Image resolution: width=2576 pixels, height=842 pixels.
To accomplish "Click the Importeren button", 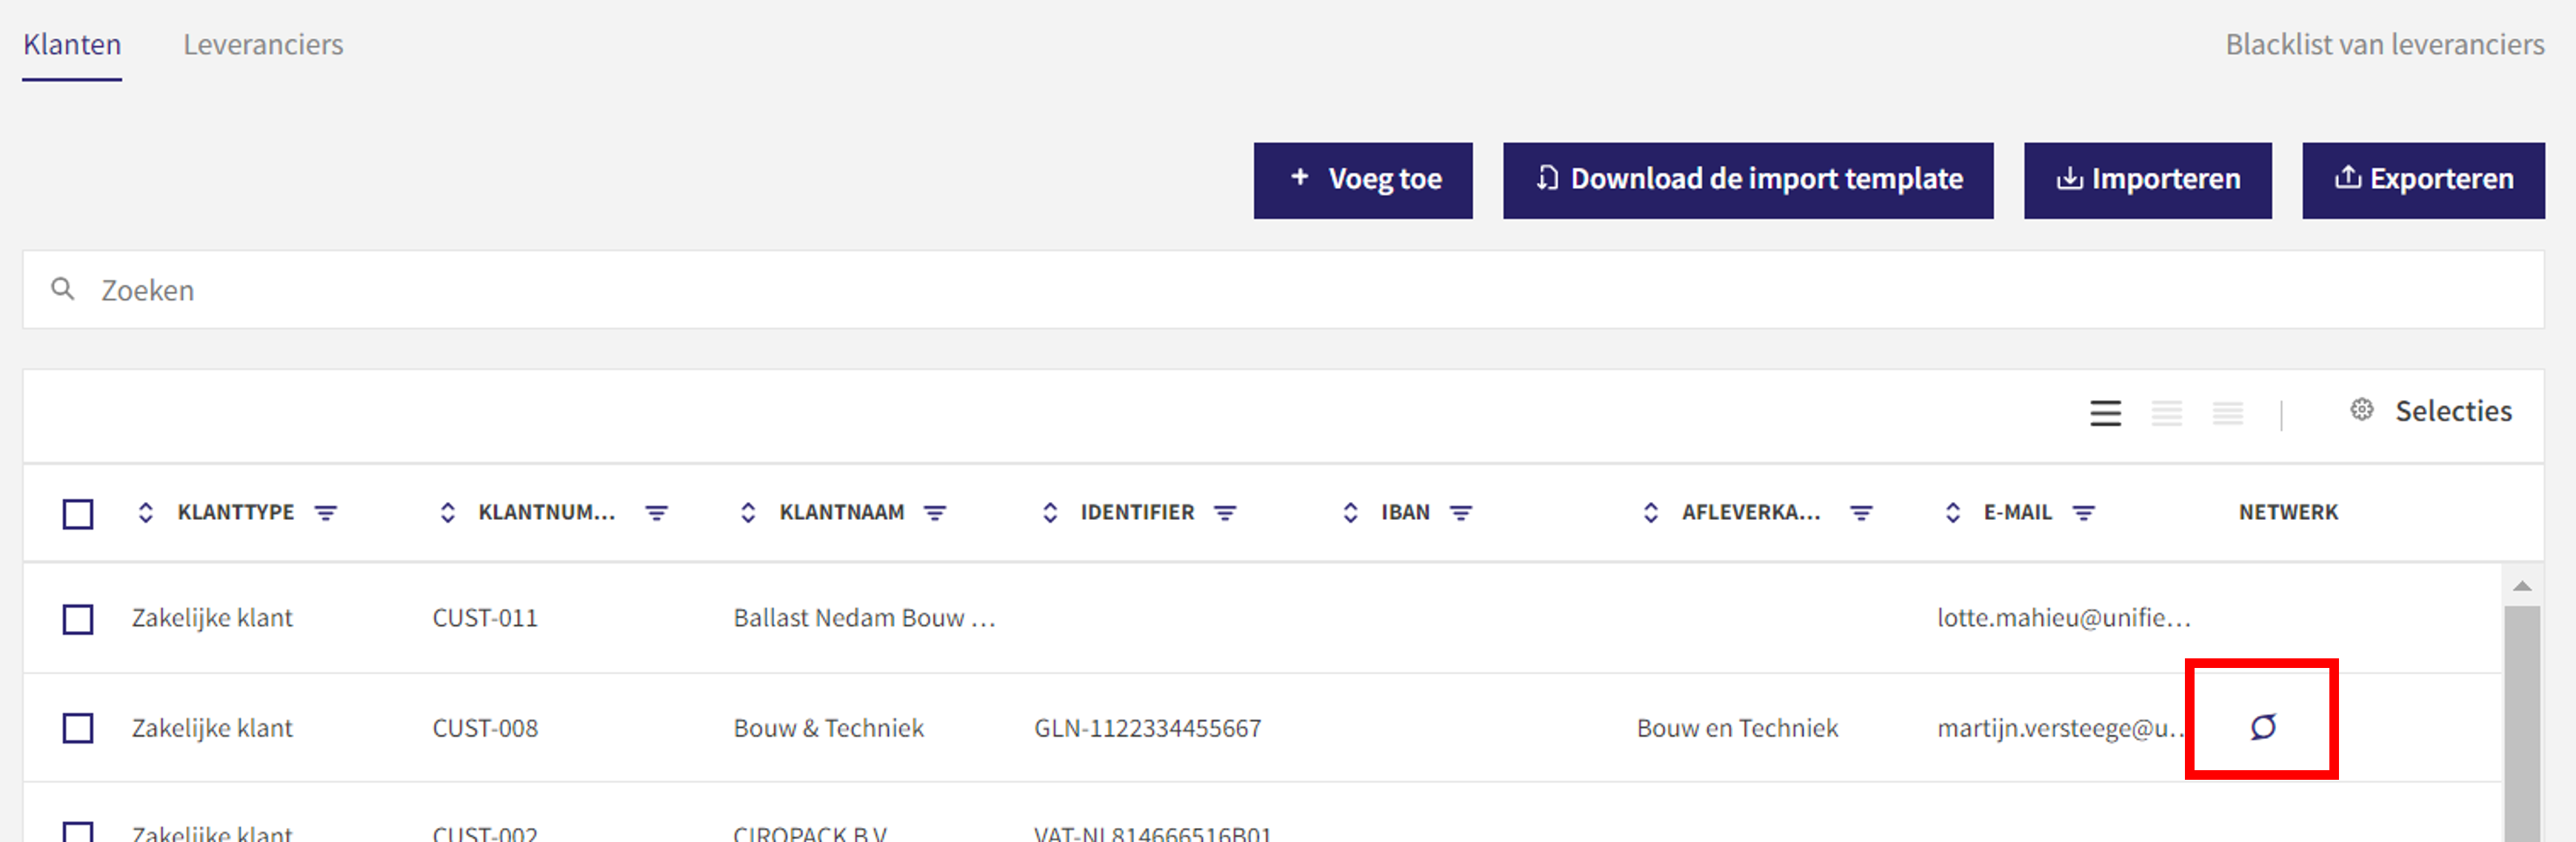I will (x=2147, y=180).
